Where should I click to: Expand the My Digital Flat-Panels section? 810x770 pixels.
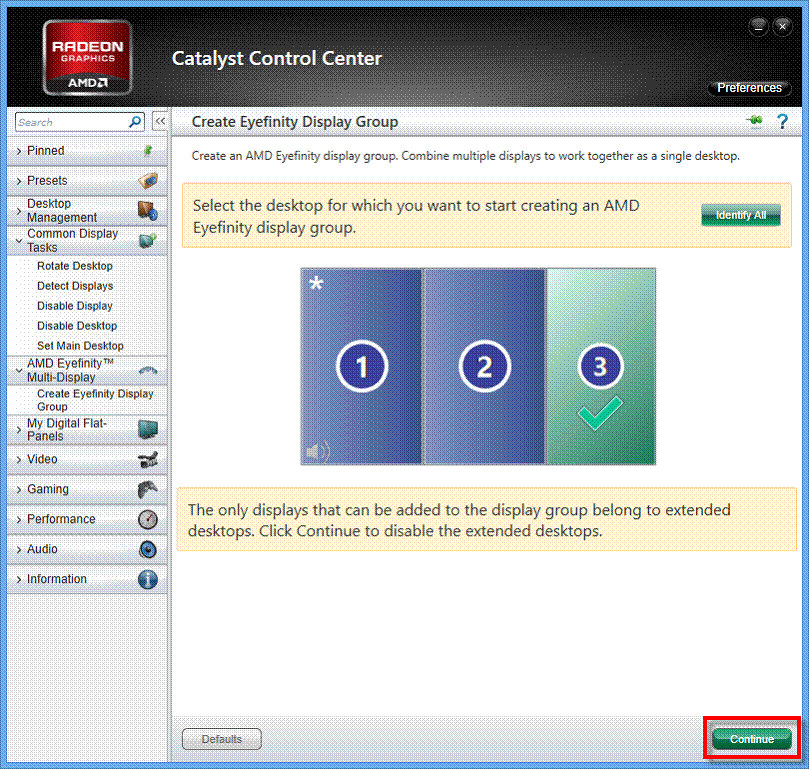(x=19, y=430)
